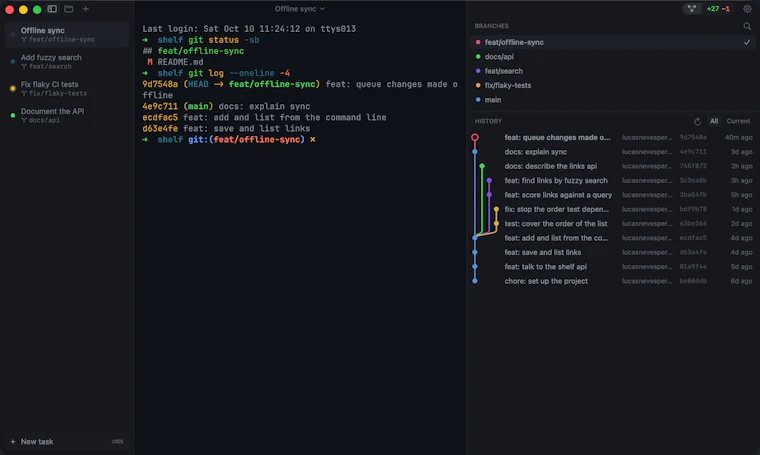Click the plus icon for new tab
Screen dimensions: 760x455
point(85,9)
